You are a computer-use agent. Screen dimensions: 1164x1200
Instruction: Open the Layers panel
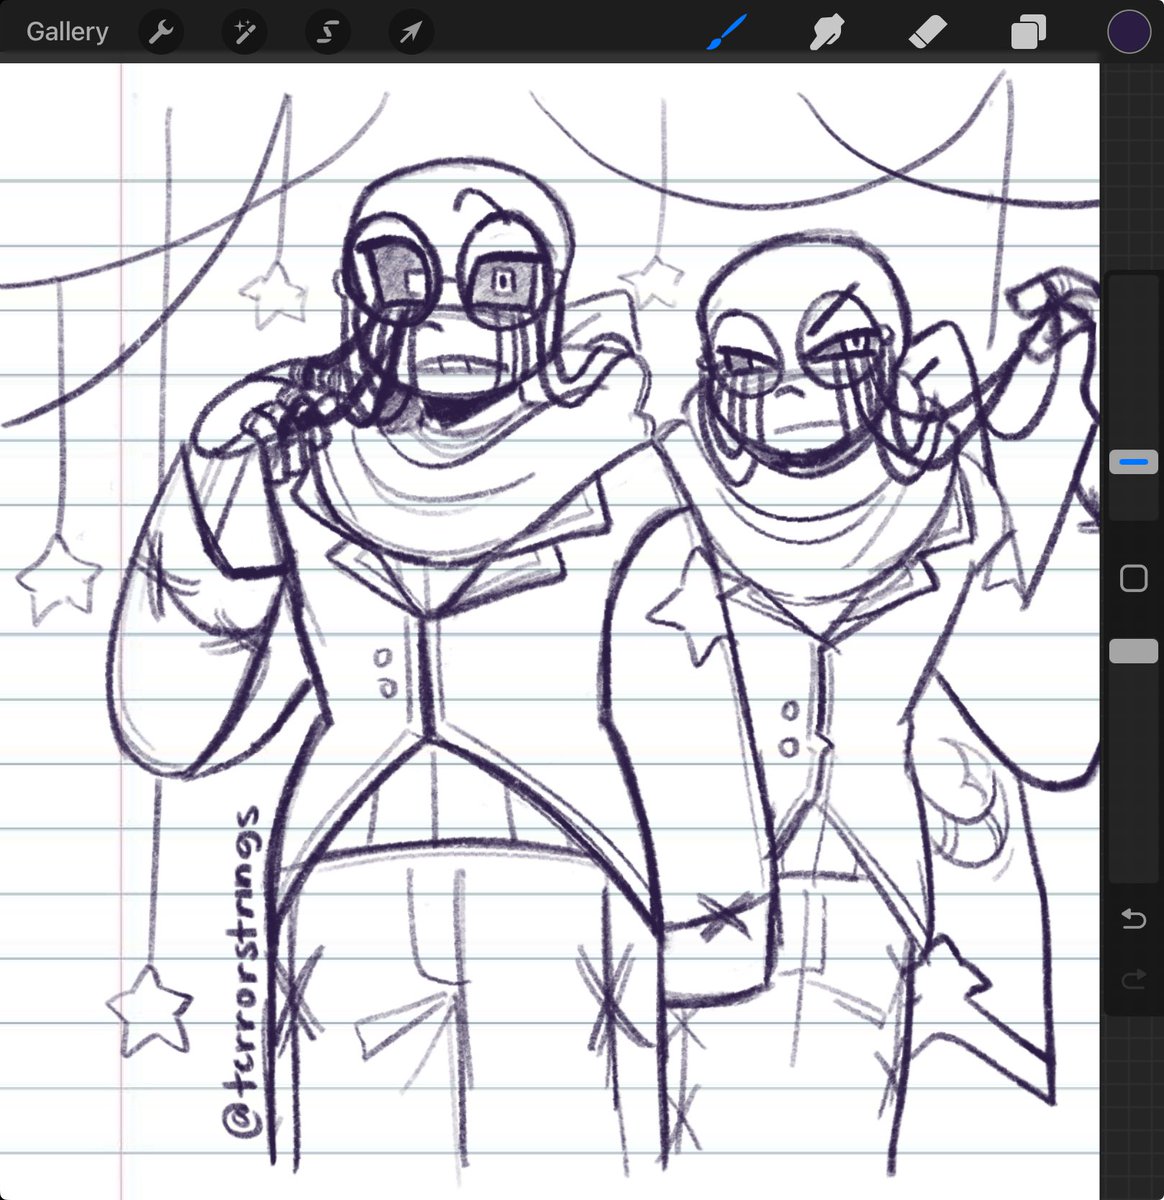(x=1028, y=33)
